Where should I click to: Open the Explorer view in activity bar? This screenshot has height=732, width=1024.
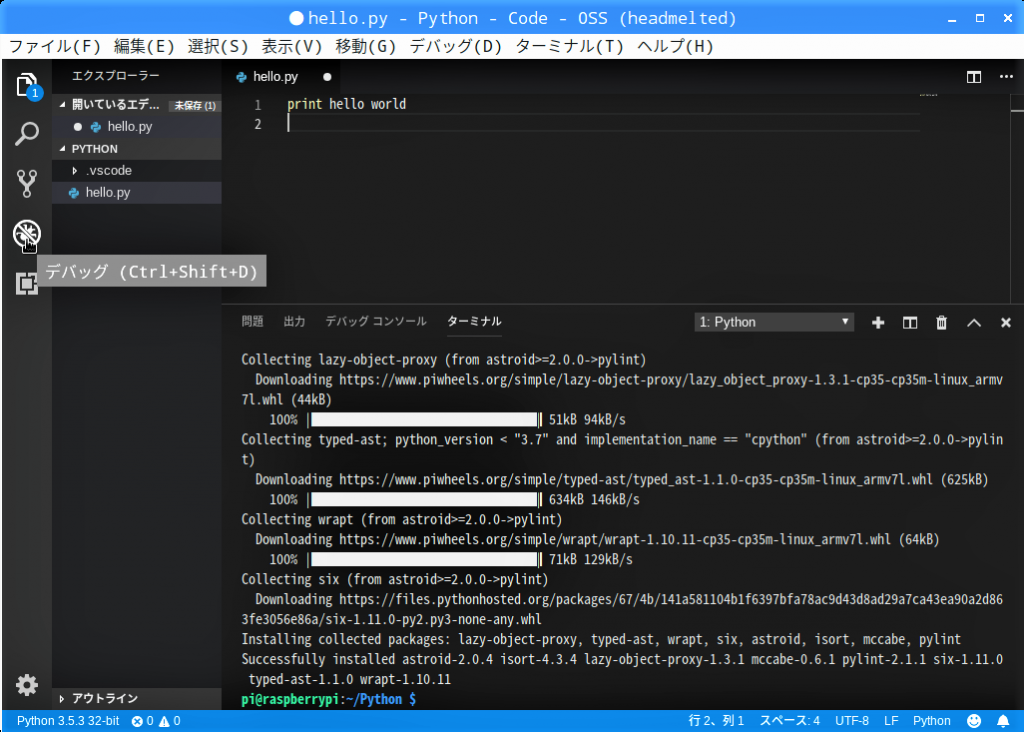[27, 85]
